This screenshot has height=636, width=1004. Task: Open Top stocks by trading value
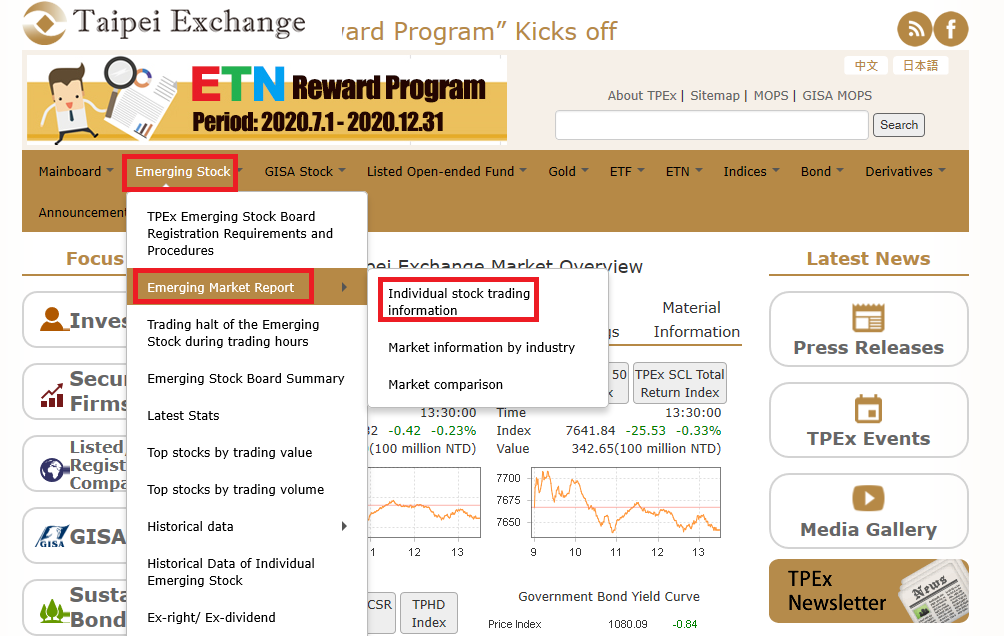[230, 453]
